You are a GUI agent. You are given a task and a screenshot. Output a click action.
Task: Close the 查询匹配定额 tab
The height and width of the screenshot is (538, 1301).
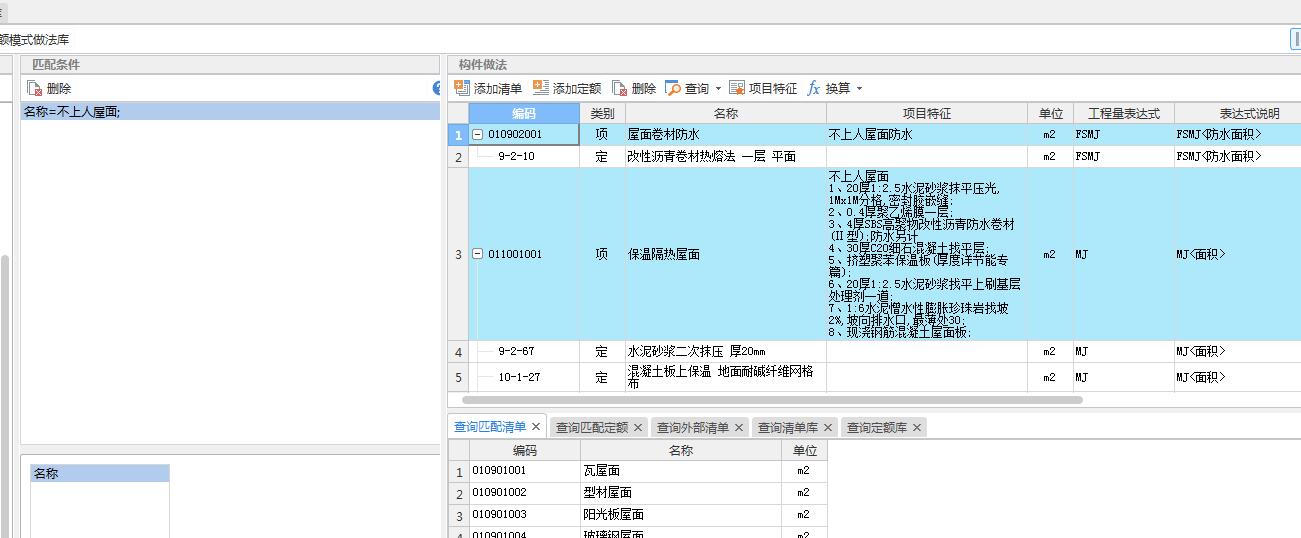tap(638, 427)
